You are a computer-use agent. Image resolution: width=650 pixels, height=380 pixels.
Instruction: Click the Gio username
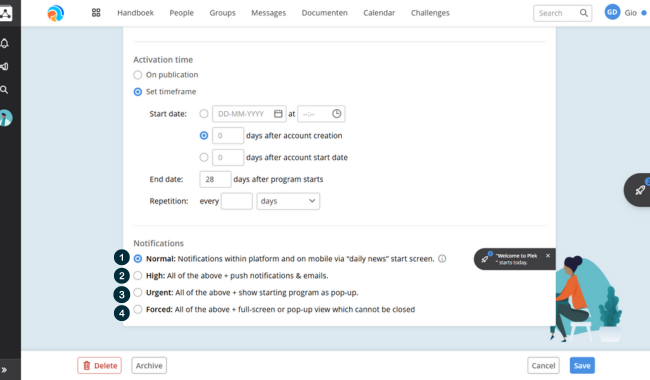(x=631, y=13)
